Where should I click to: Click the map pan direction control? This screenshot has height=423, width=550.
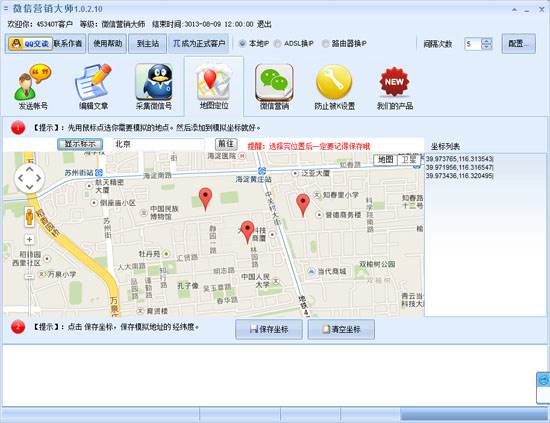point(29,178)
